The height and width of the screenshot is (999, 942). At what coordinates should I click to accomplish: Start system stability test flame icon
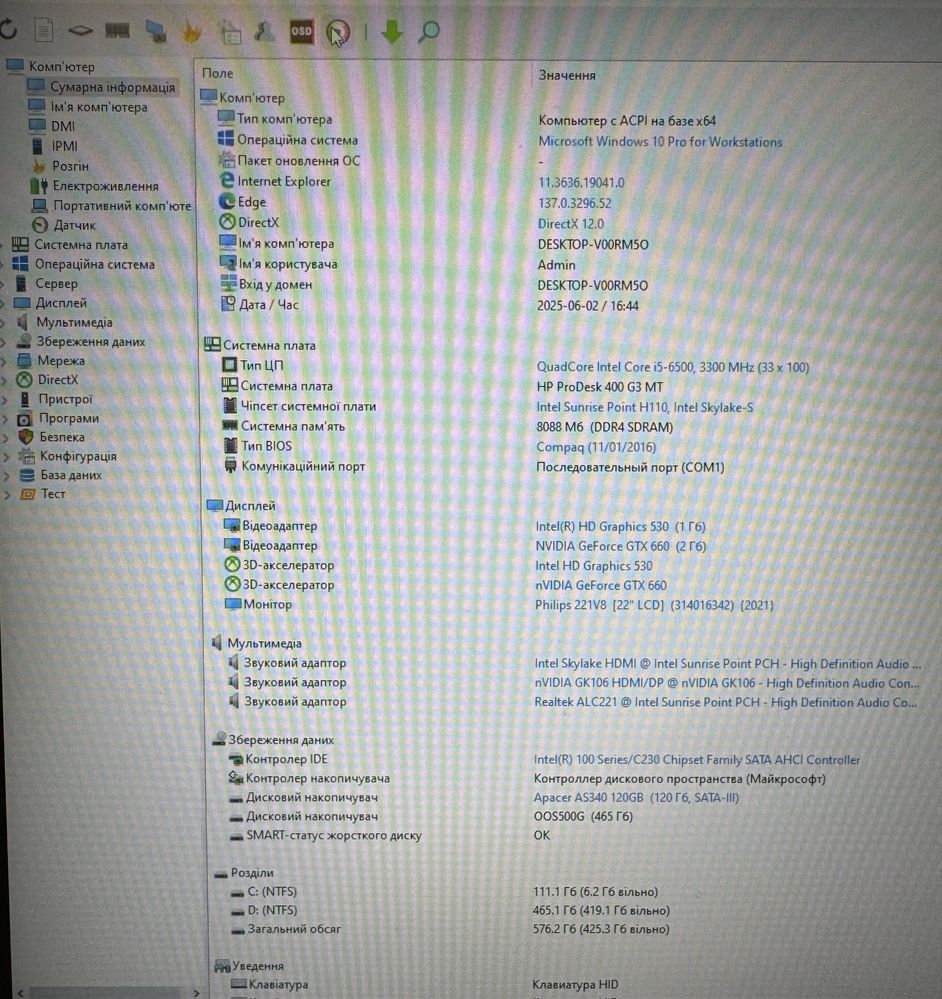pos(192,32)
